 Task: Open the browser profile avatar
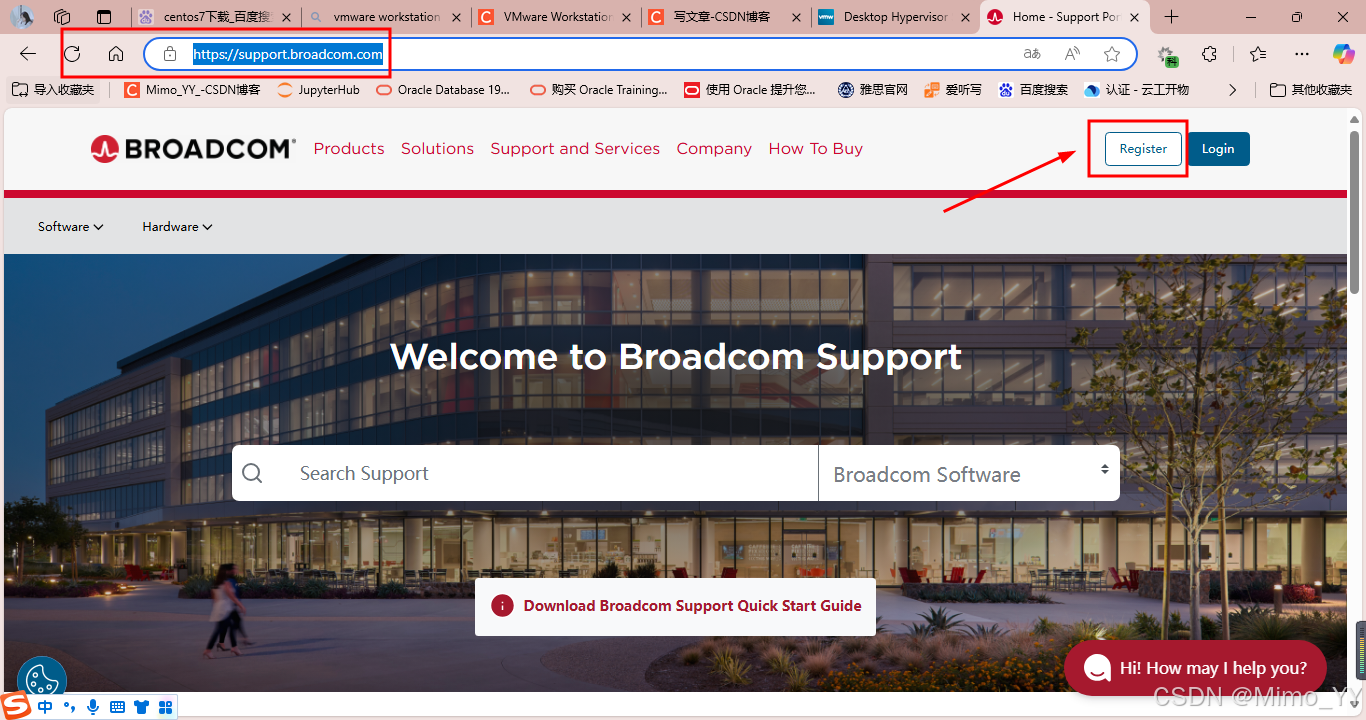coord(22,17)
